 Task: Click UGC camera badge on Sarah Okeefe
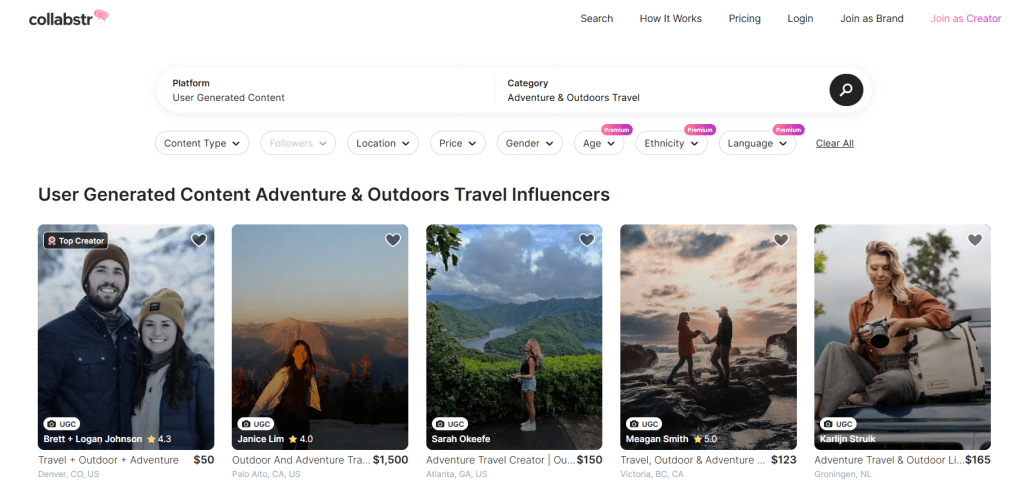[x=451, y=424]
